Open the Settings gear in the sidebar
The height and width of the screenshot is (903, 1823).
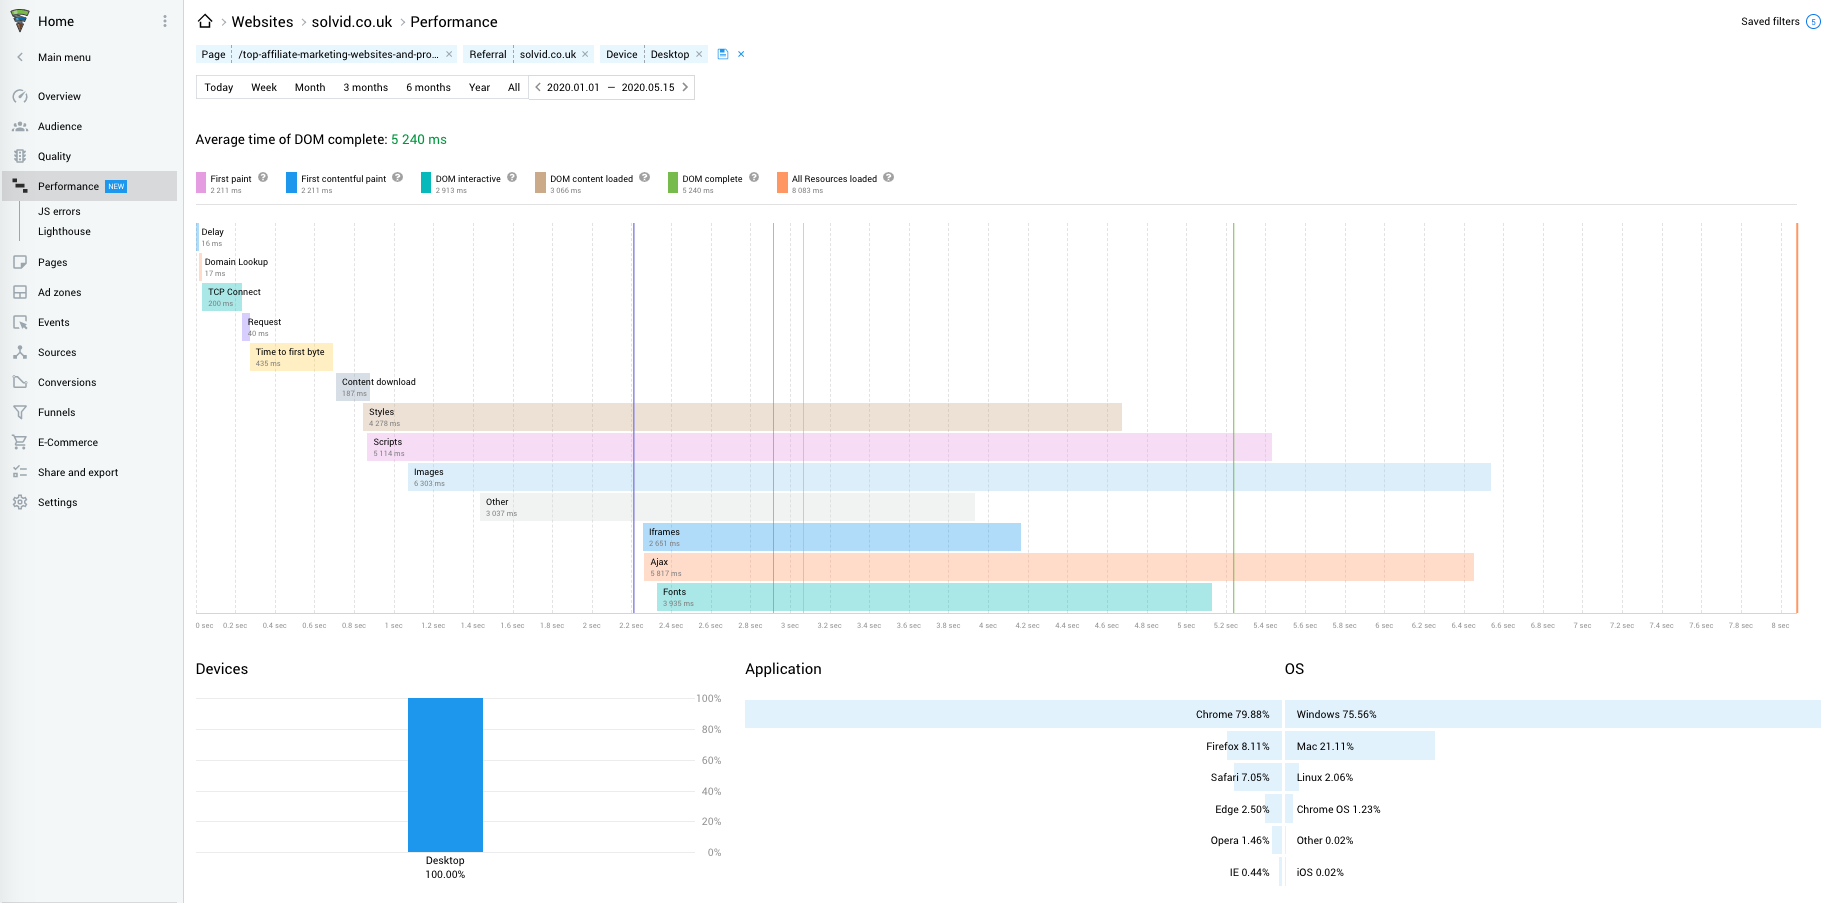coord(20,502)
